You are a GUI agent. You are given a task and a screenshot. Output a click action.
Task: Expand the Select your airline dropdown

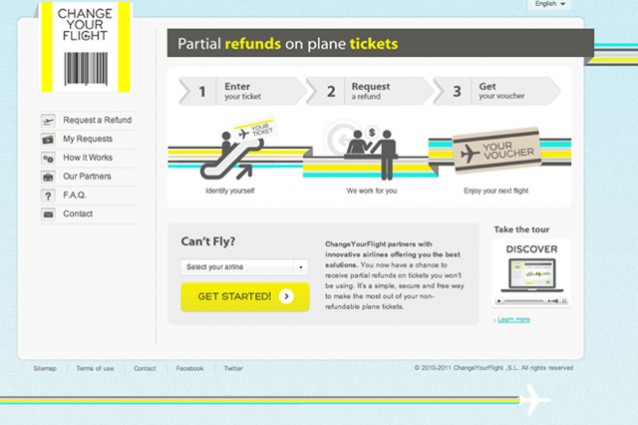pyautogui.click(x=244, y=267)
